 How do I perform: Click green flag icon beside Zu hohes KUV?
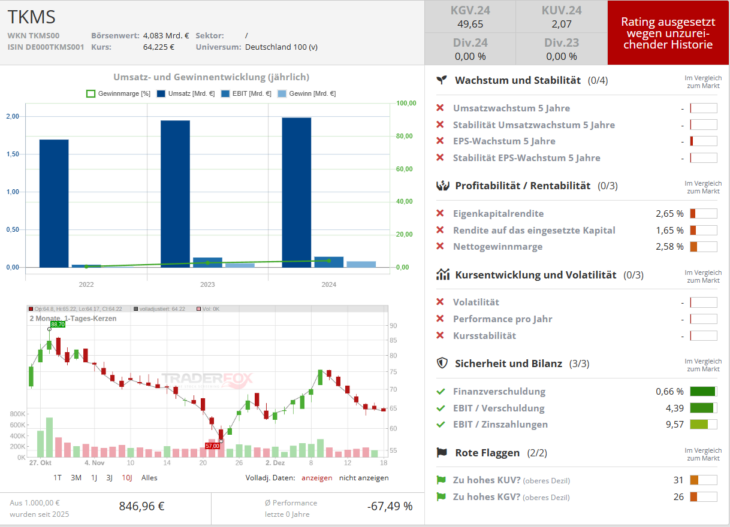(x=441, y=480)
